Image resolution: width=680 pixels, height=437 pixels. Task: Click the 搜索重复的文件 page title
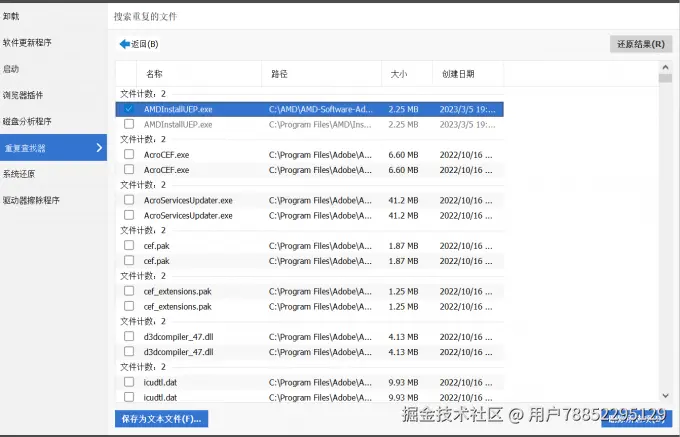point(145,16)
